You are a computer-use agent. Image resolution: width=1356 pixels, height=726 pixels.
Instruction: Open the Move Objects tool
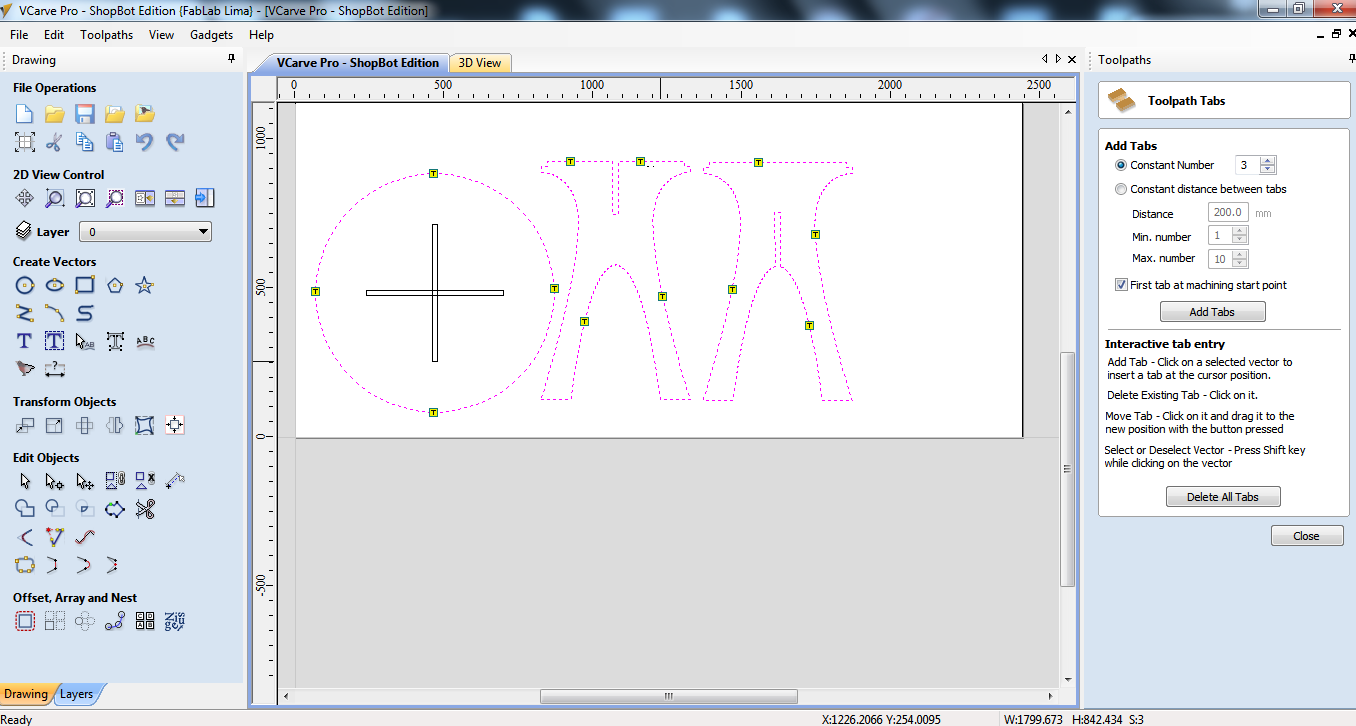pyautogui.click(x=25, y=426)
